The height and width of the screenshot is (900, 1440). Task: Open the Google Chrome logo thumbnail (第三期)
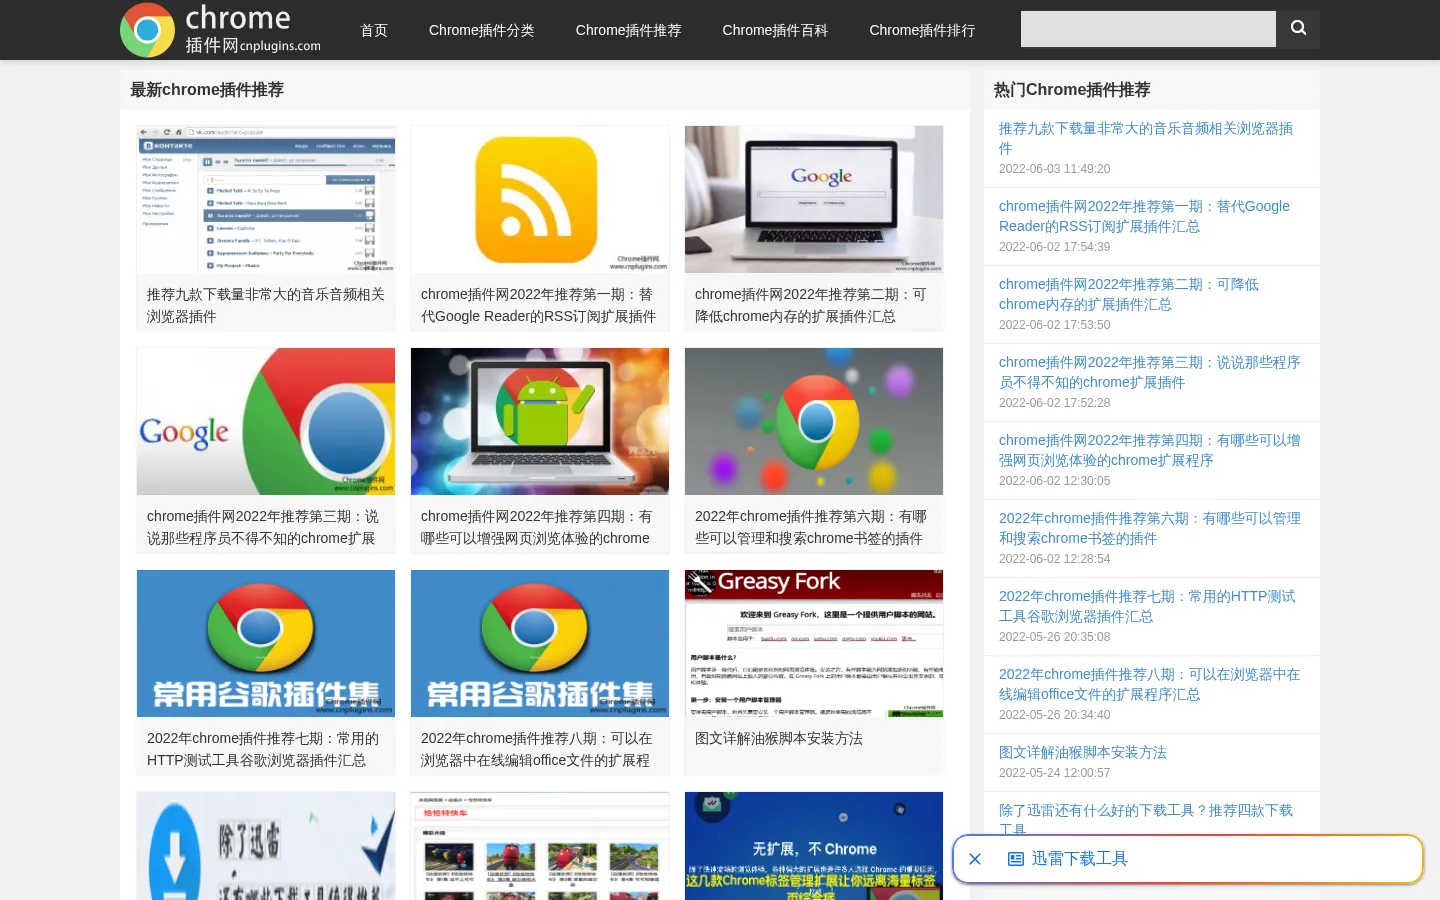pyautogui.click(x=266, y=421)
